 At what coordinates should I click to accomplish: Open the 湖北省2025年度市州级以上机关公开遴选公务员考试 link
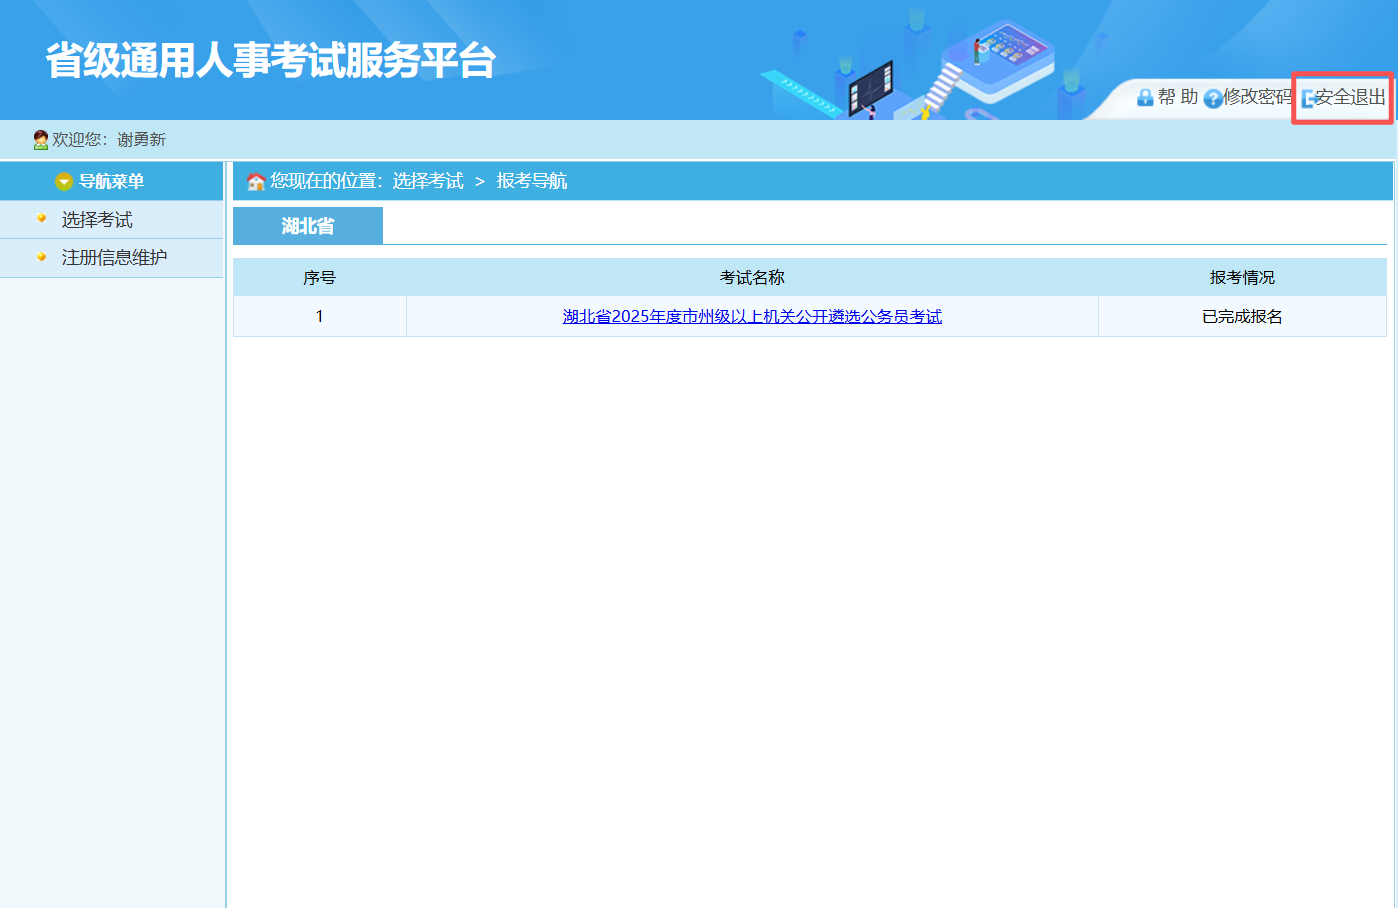(752, 317)
